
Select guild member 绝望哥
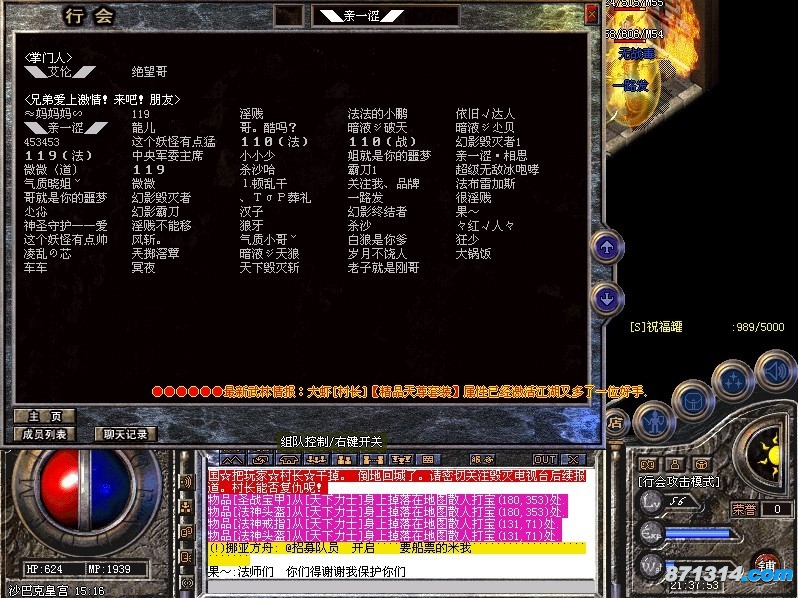(x=150, y=72)
